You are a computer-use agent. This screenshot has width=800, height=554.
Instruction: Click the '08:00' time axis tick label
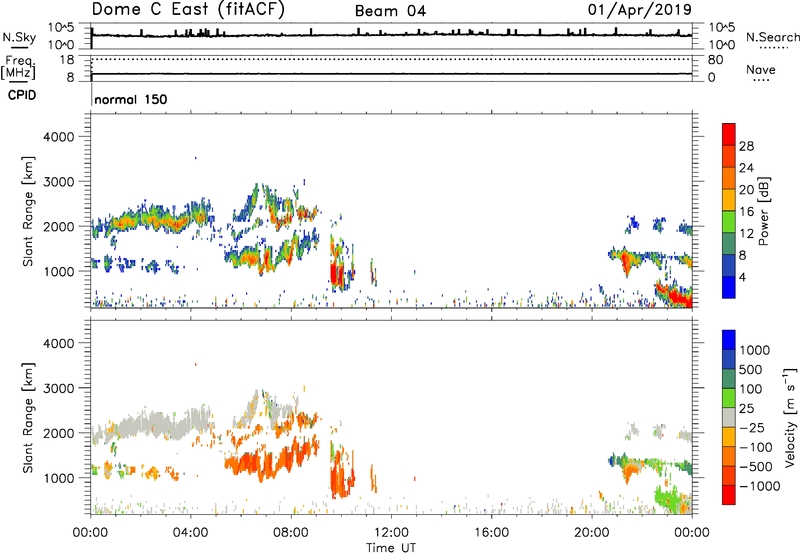tap(291, 533)
